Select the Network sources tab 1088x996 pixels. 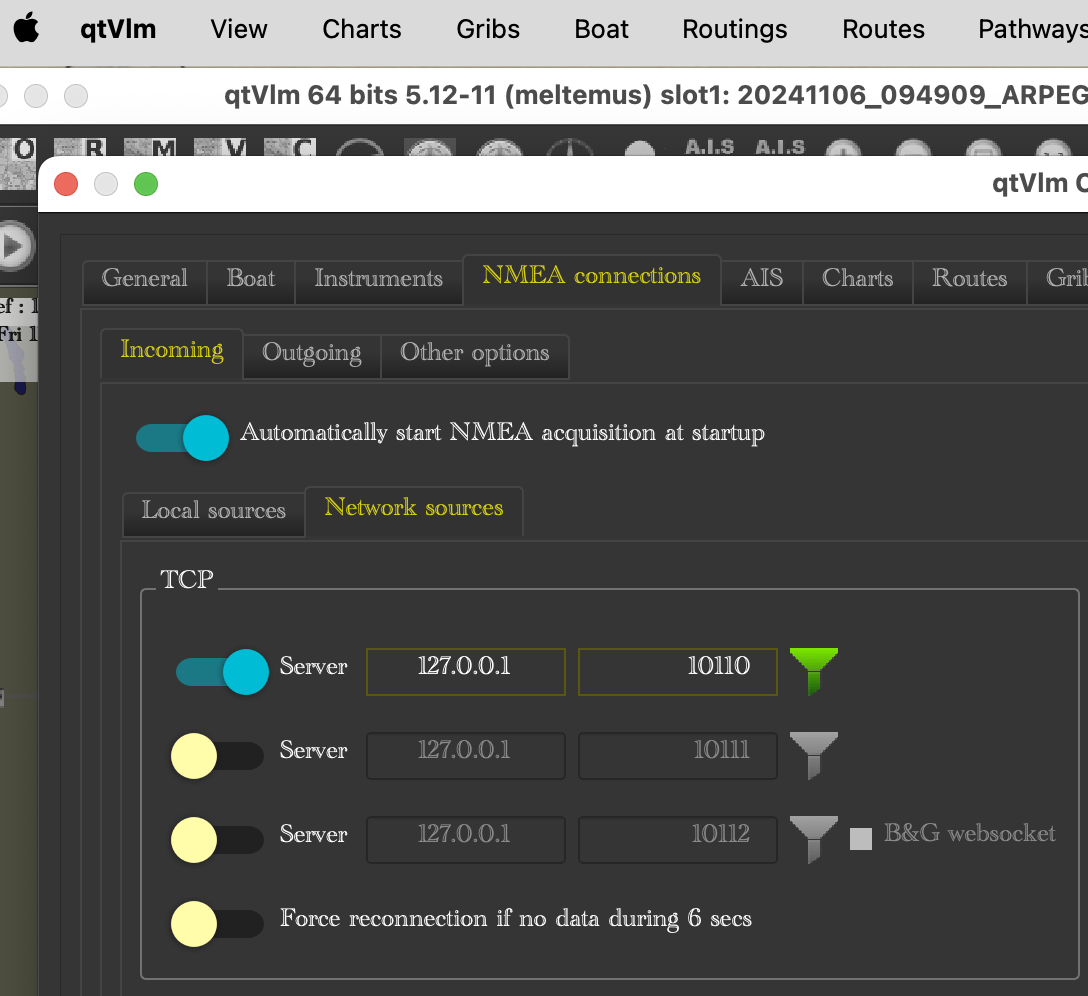tap(414, 511)
